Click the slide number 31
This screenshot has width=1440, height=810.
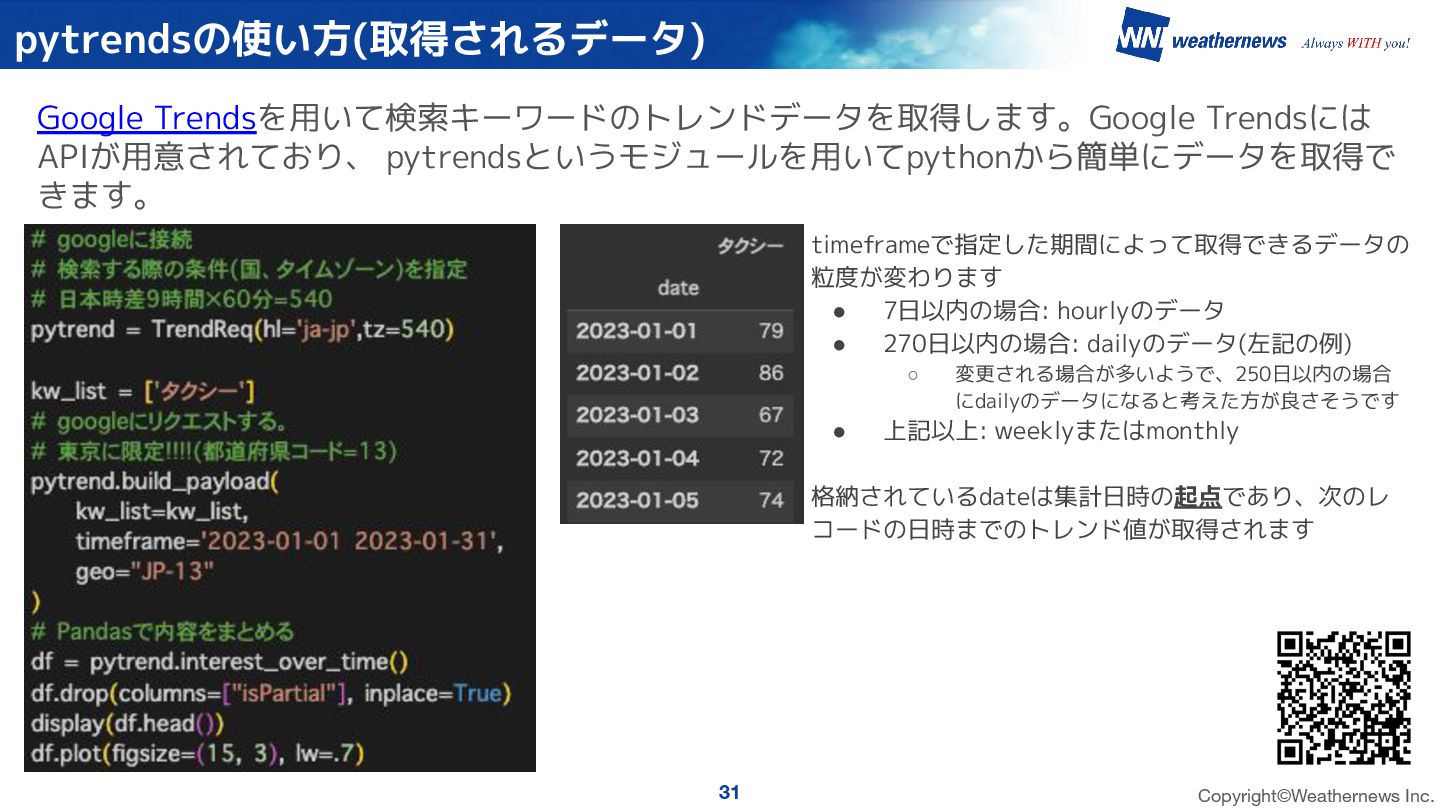pos(729,792)
